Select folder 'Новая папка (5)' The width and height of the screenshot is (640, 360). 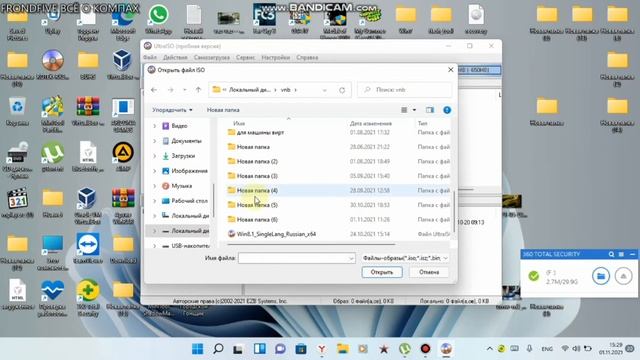[257, 205]
